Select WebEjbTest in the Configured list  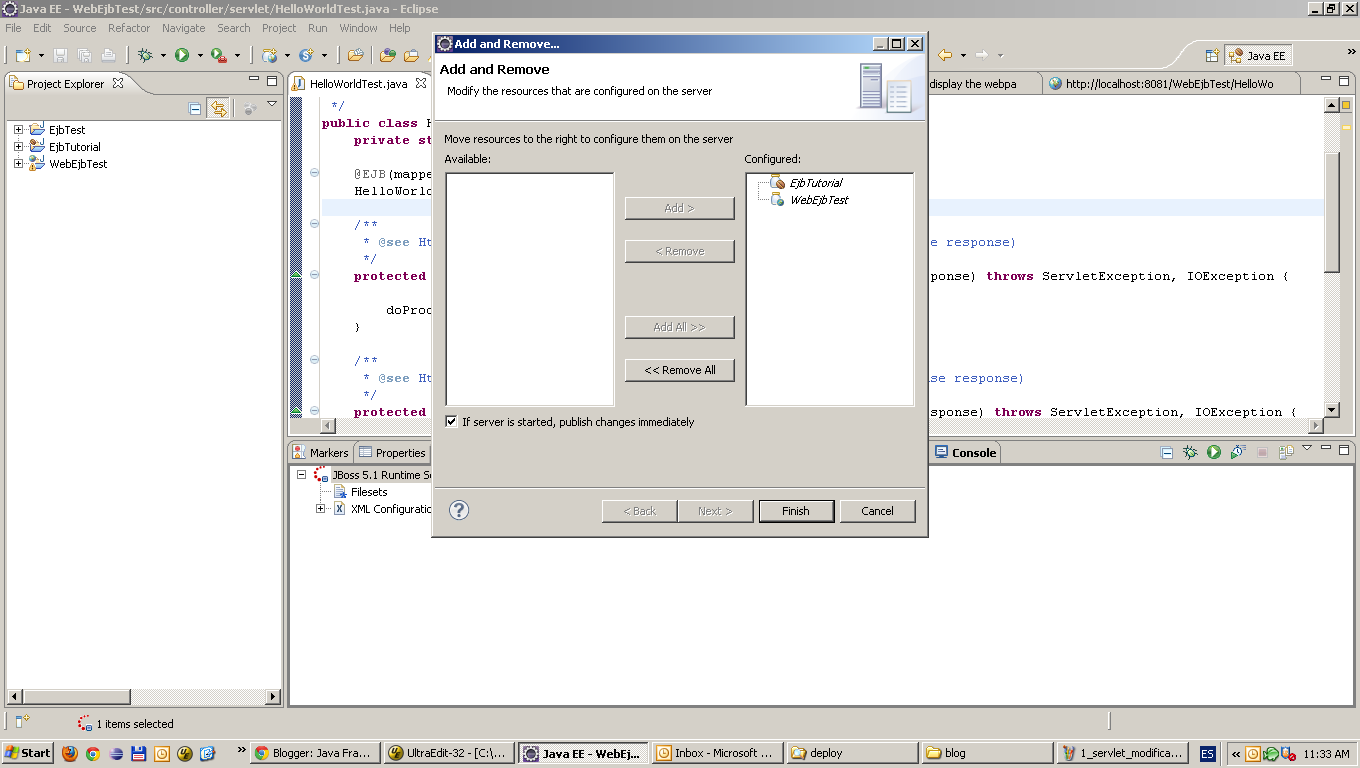point(818,199)
